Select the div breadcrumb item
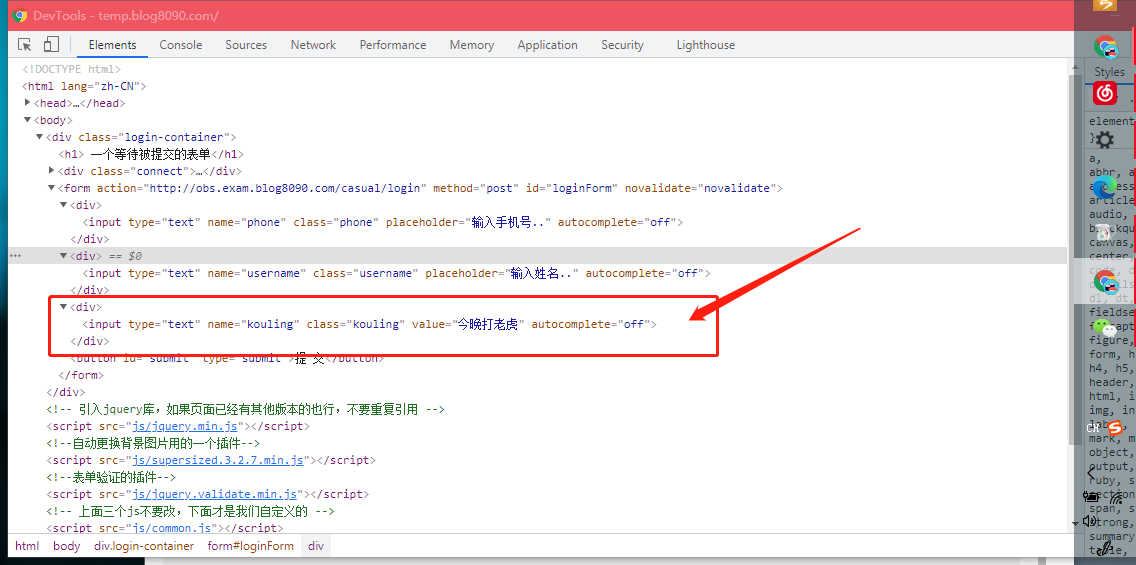The height and width of the screenshot is (565, 1136). coord(316,546)
